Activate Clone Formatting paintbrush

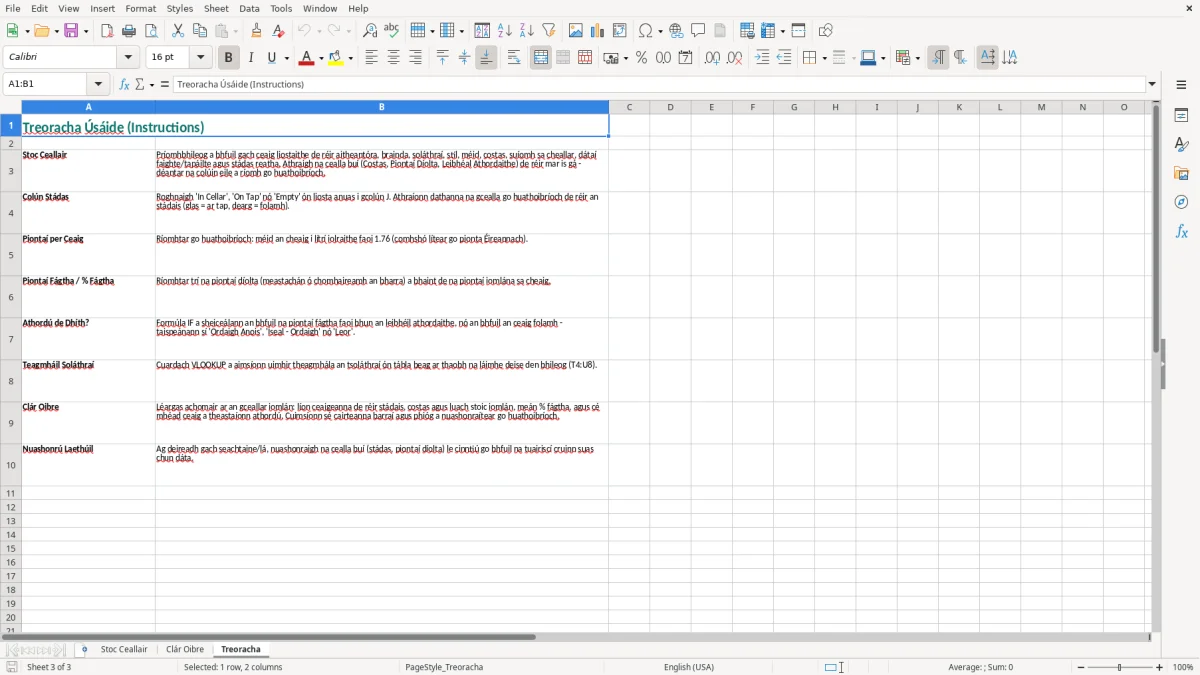coord(256,31)
